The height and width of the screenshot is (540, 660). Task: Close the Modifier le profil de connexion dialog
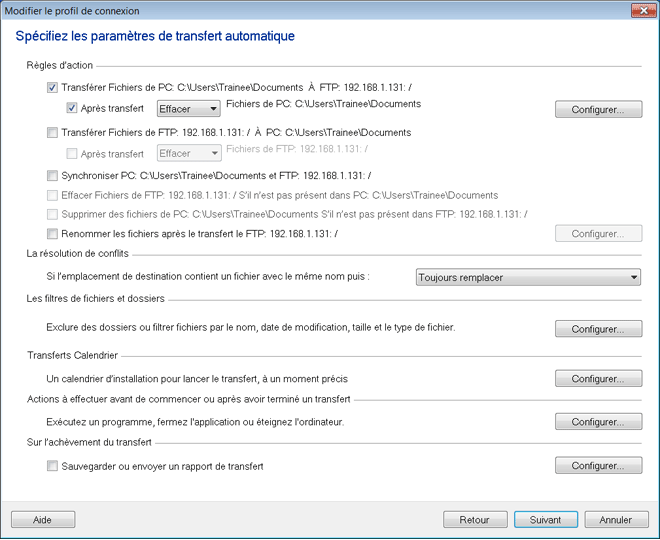click(x=637, y=10)
